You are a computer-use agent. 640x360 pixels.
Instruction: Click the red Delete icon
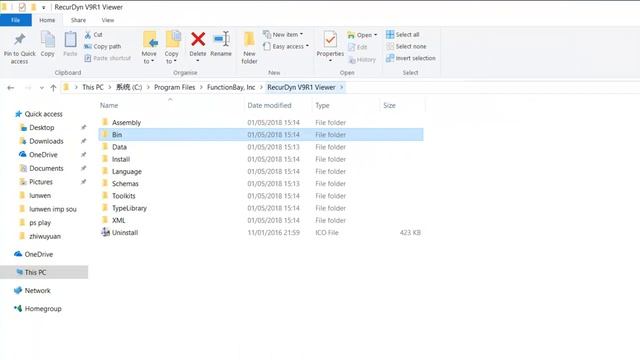click(x=198, y=39)
